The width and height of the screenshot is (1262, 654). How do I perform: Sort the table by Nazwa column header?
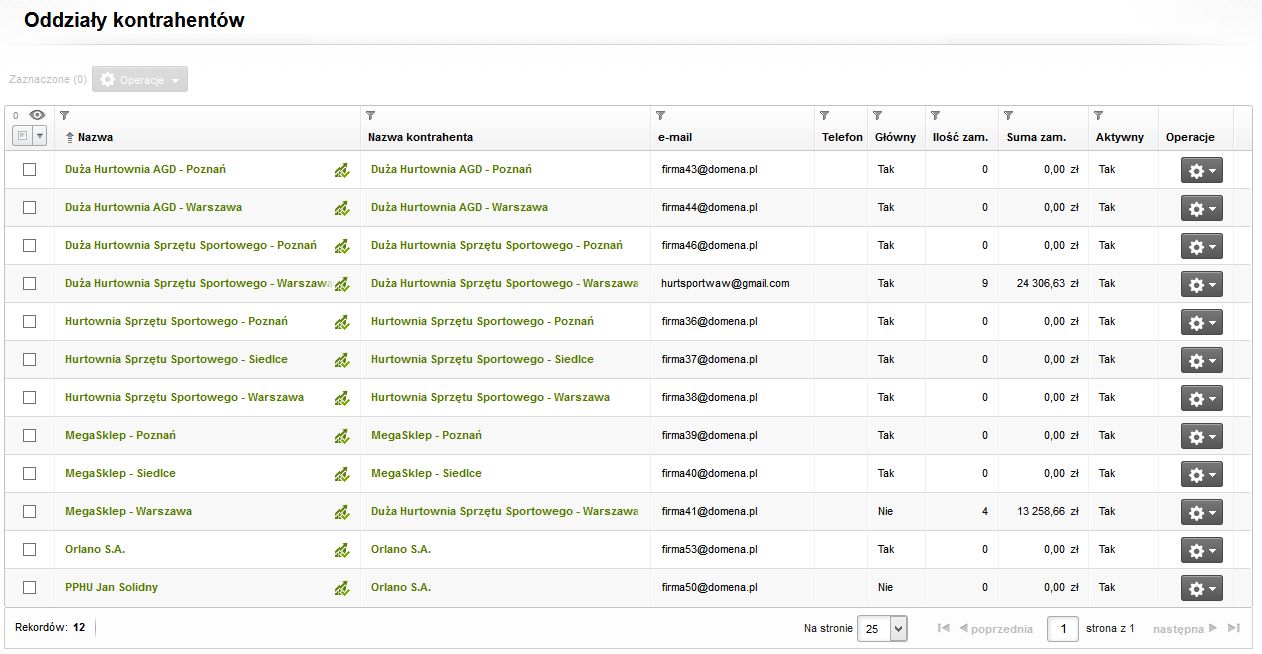(95, 137)
